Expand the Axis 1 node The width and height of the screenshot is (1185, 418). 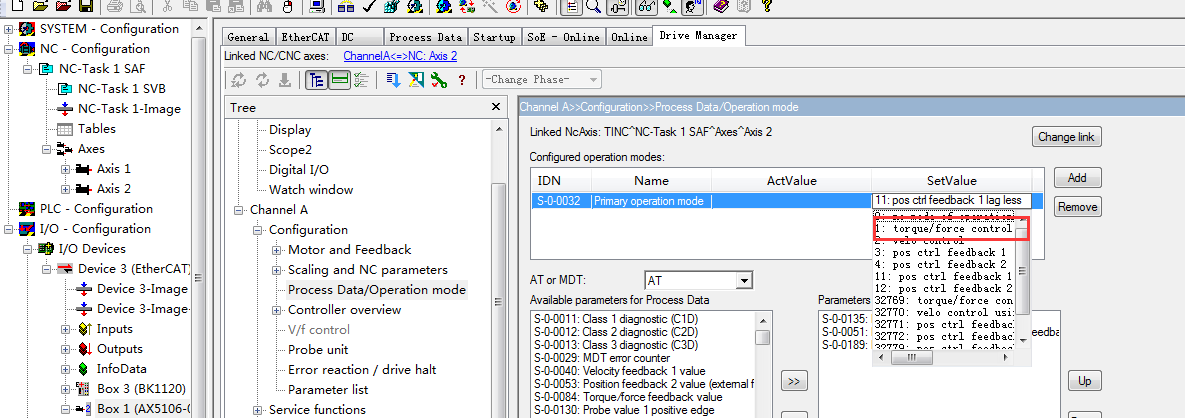click(66, 169)
